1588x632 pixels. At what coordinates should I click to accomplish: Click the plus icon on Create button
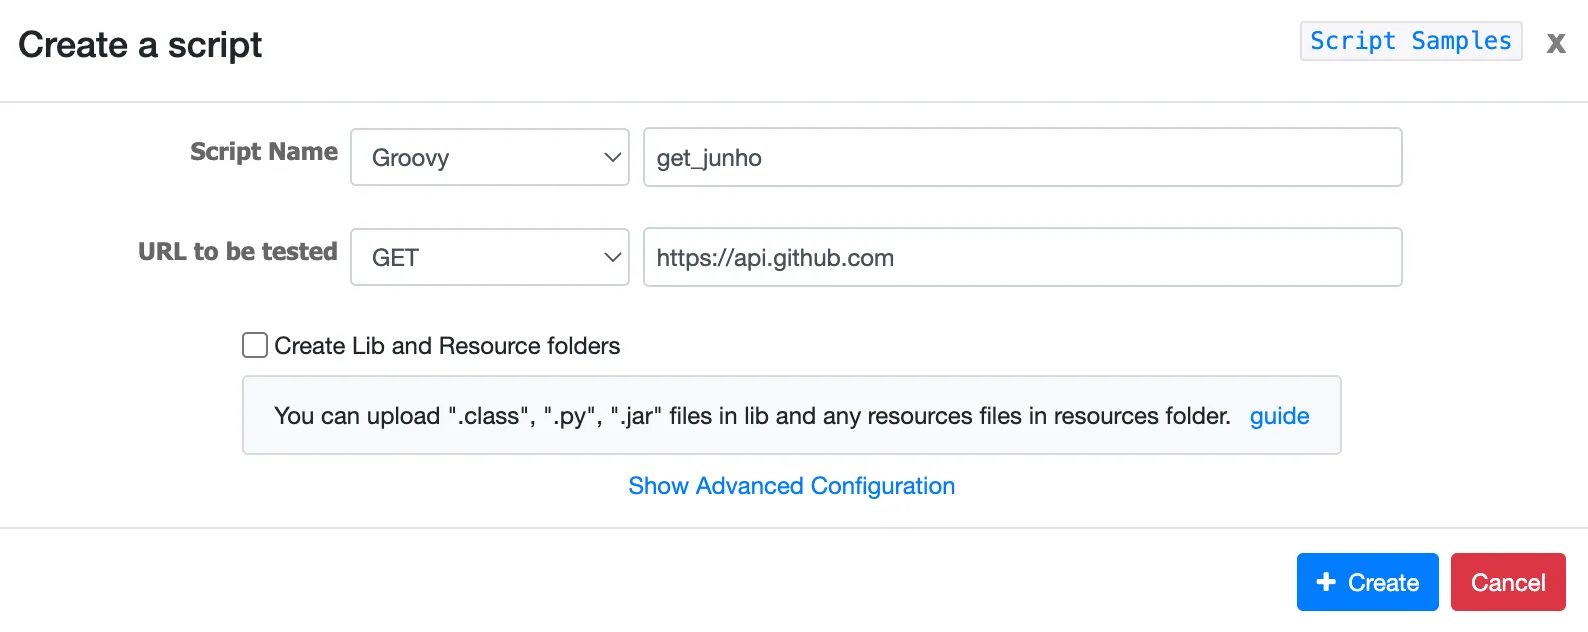(1326, 582)
